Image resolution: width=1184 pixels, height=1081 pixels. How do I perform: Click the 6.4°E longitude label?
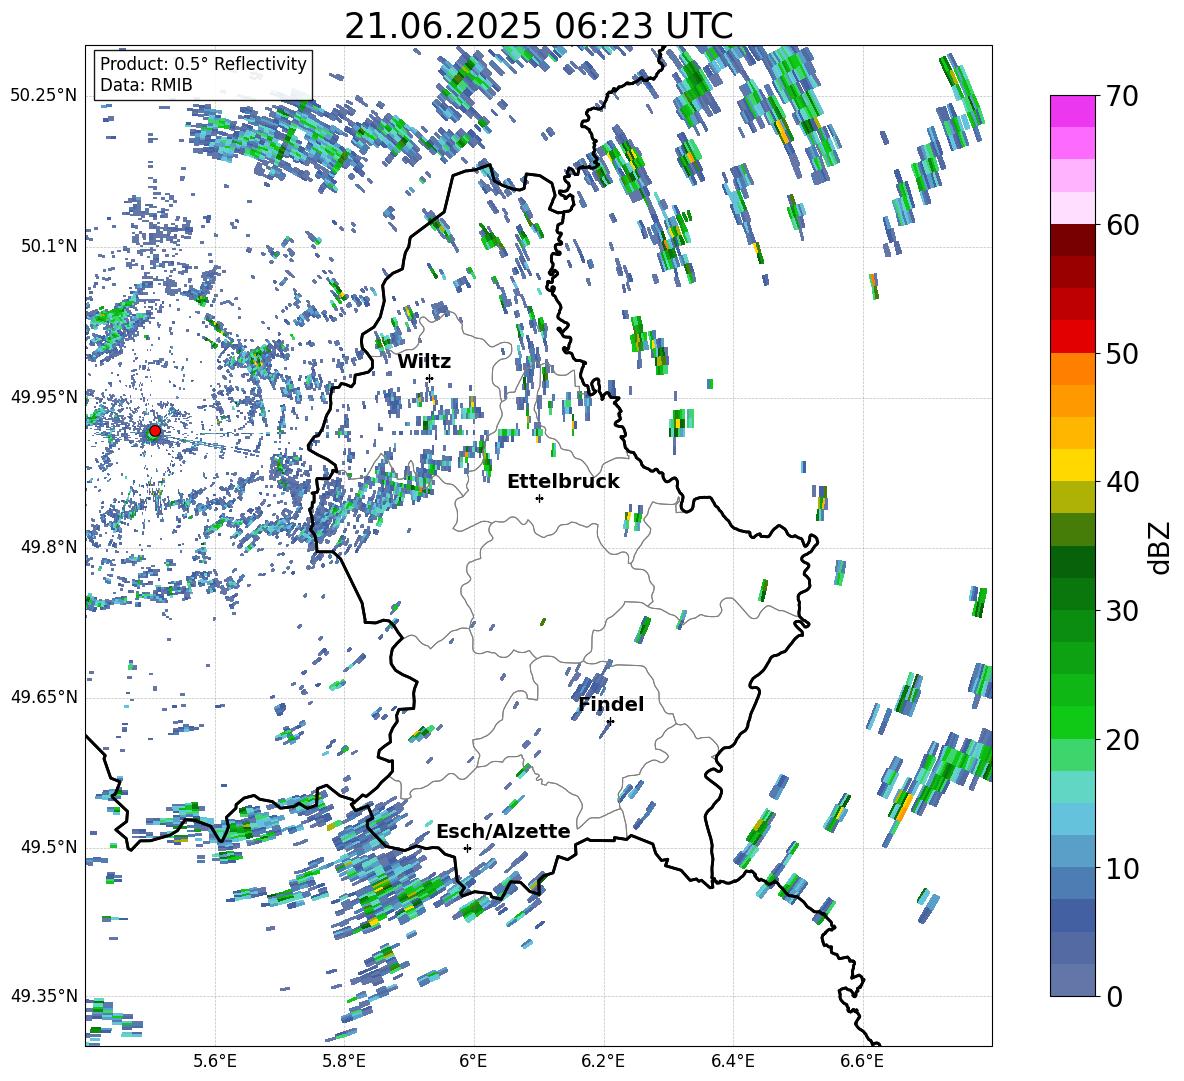point(733,1061)
